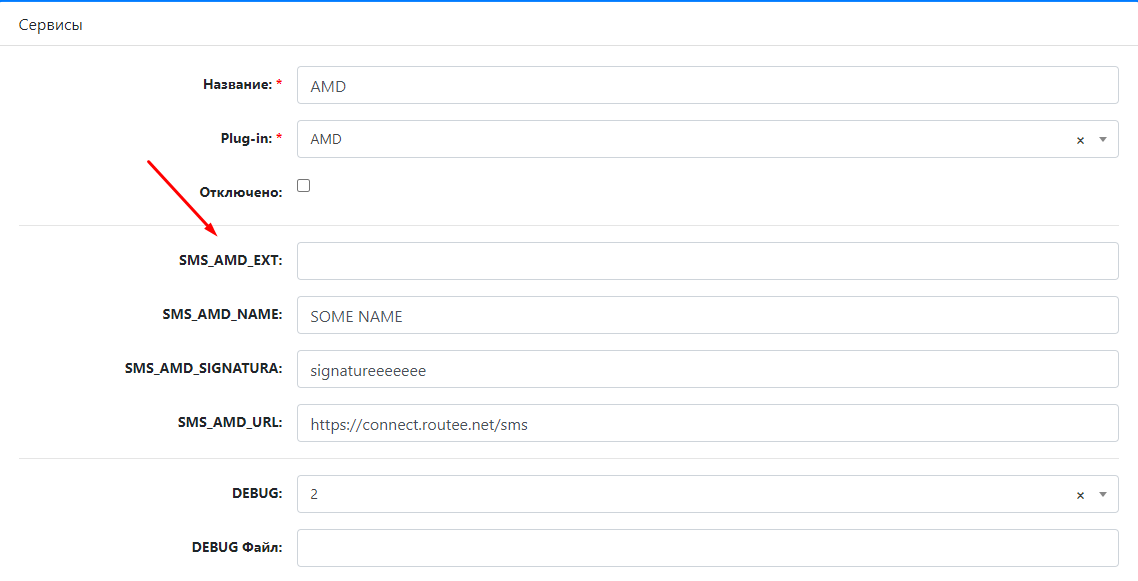Focus the empty DEBUG Файл field

point(708,548)
